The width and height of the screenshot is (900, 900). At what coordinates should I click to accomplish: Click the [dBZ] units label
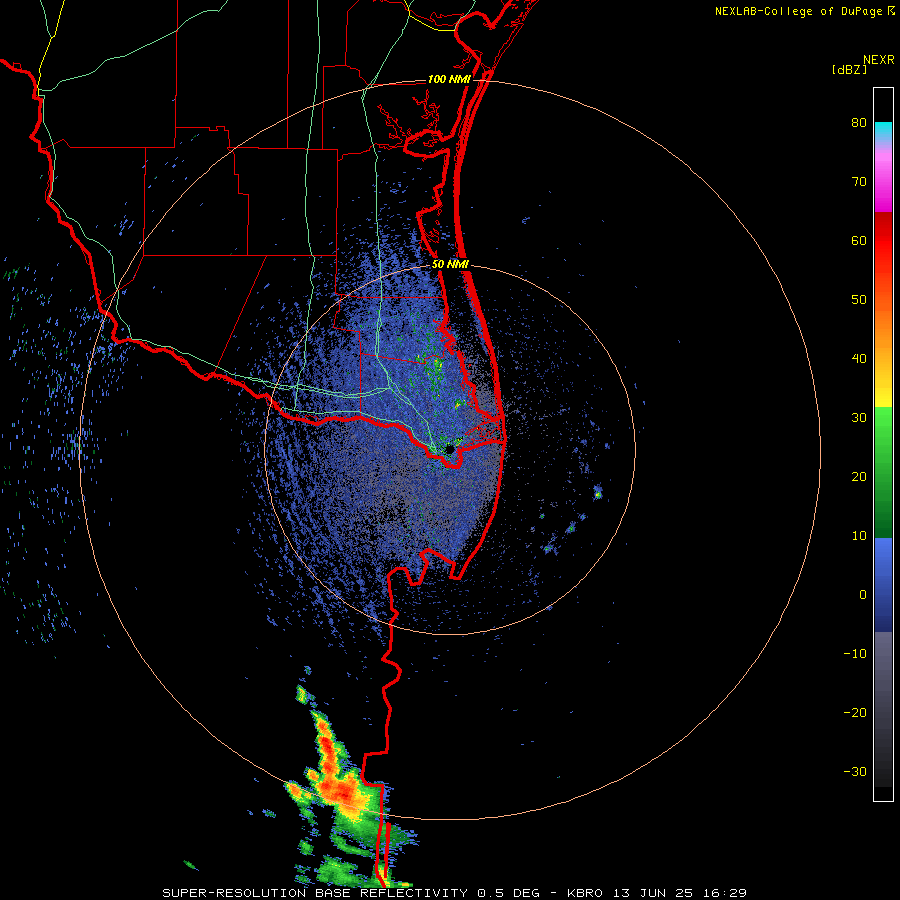pos(849,69)
